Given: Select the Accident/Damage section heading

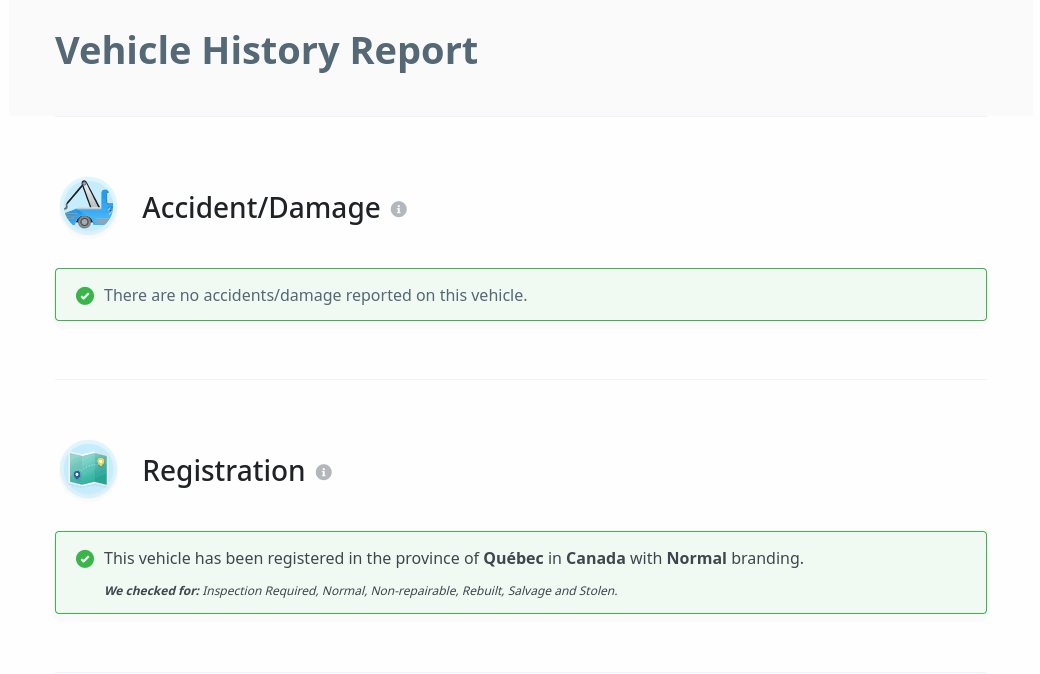Looking at the screenshot, I should (261, 208).
